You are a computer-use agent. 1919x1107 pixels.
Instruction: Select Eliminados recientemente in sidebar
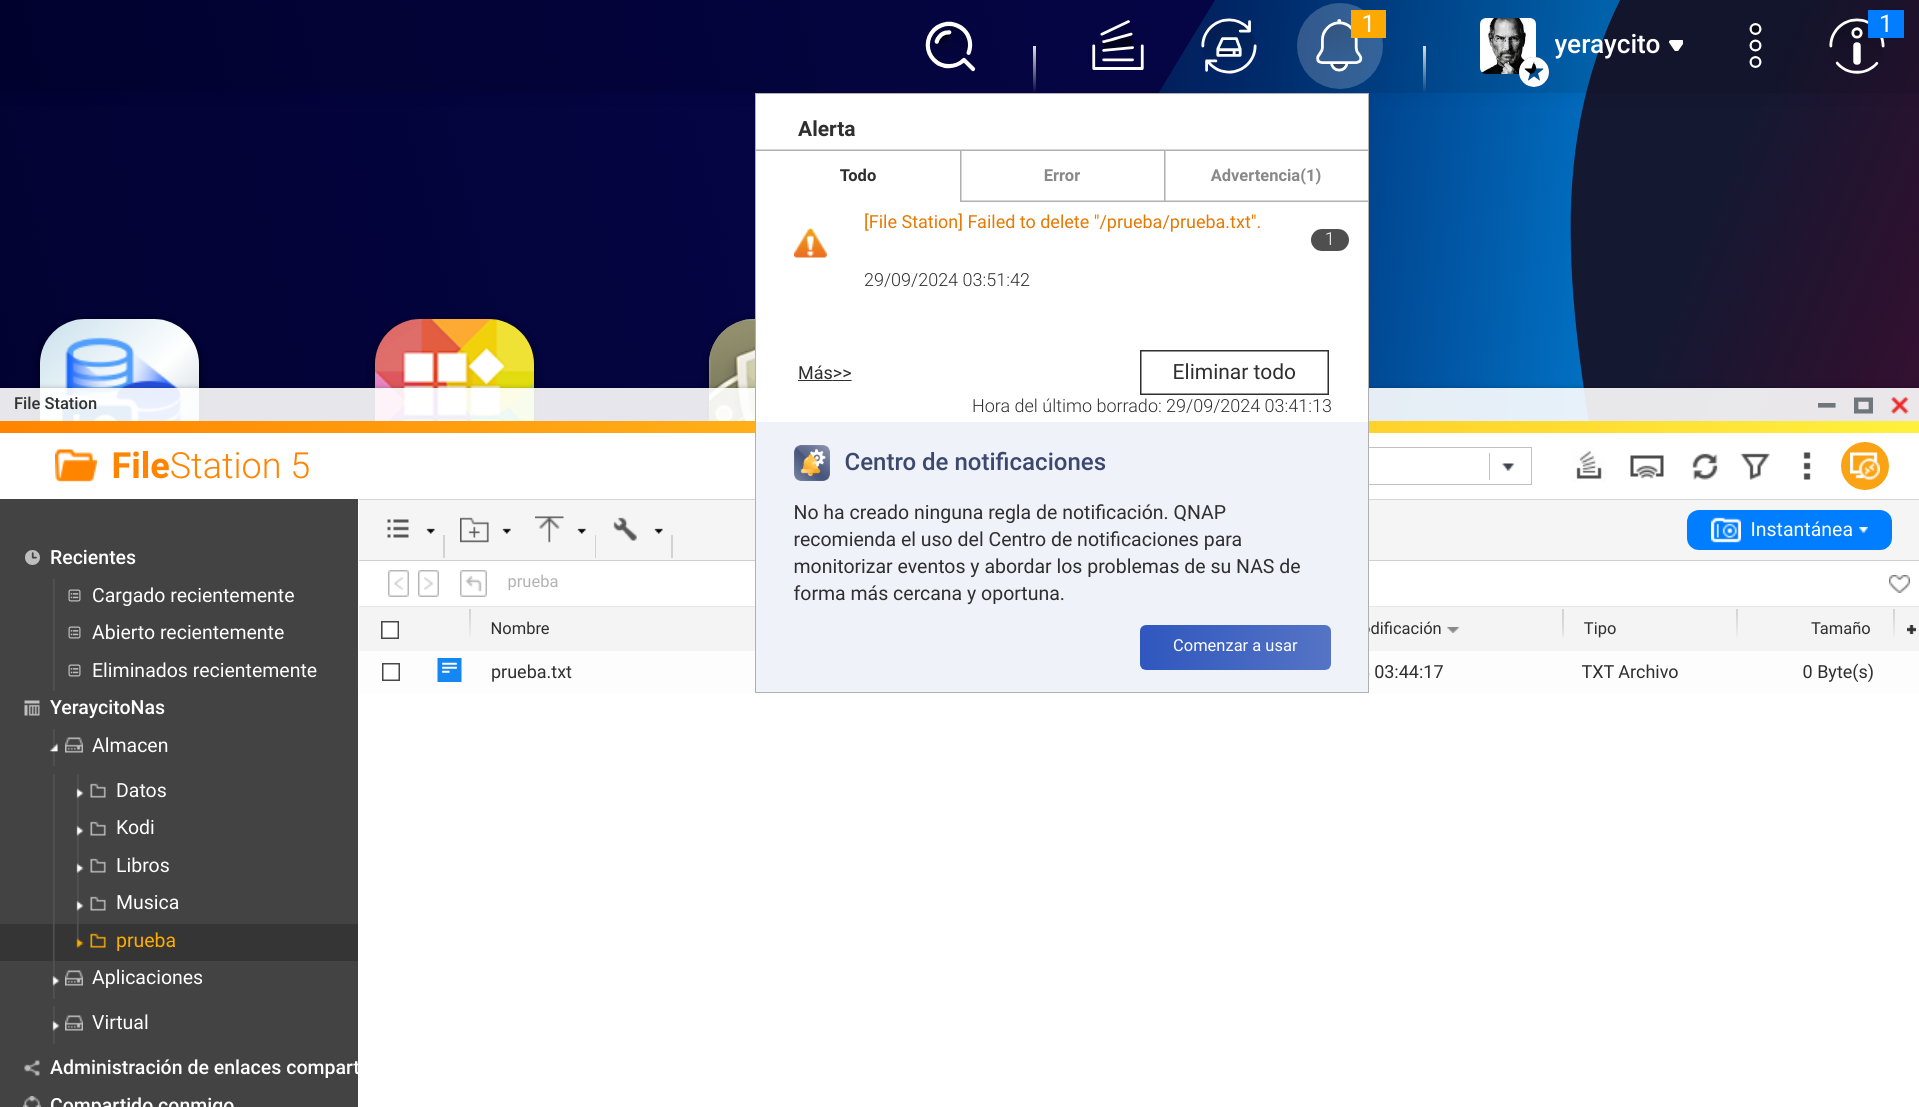(x=204, y=670)
